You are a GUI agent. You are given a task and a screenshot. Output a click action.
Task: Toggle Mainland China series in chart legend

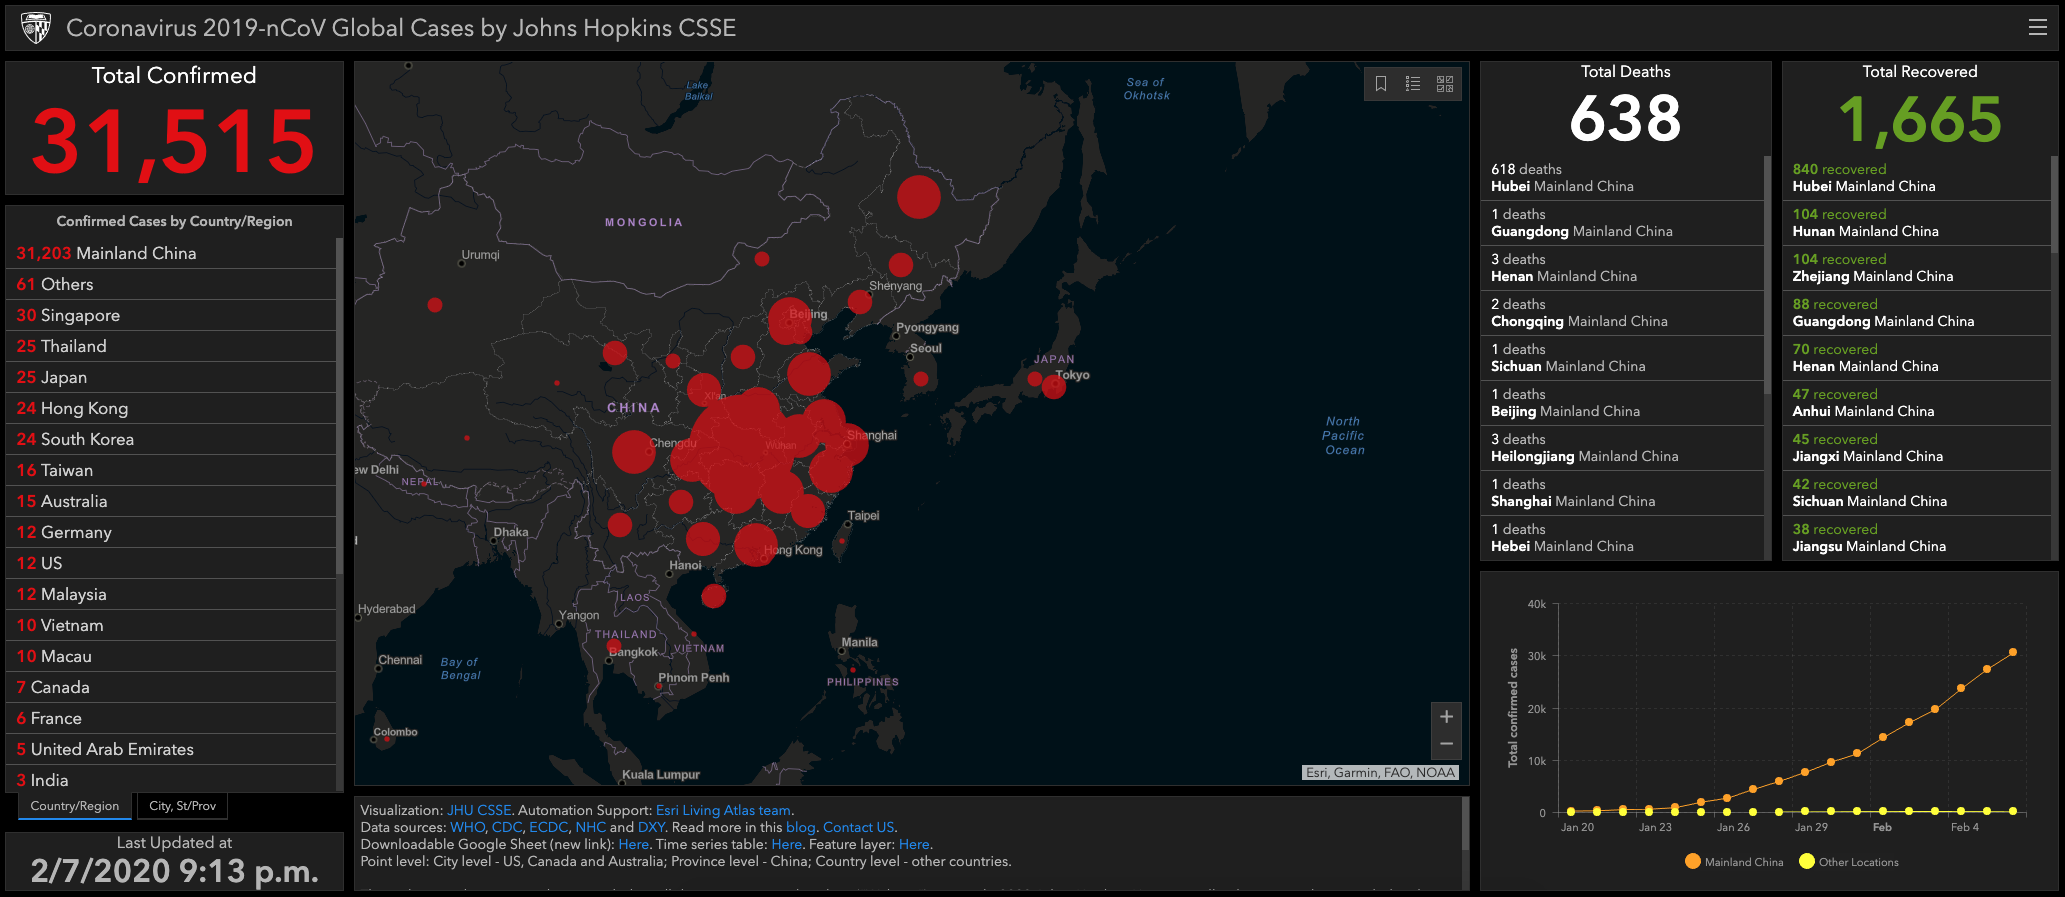1733,862
